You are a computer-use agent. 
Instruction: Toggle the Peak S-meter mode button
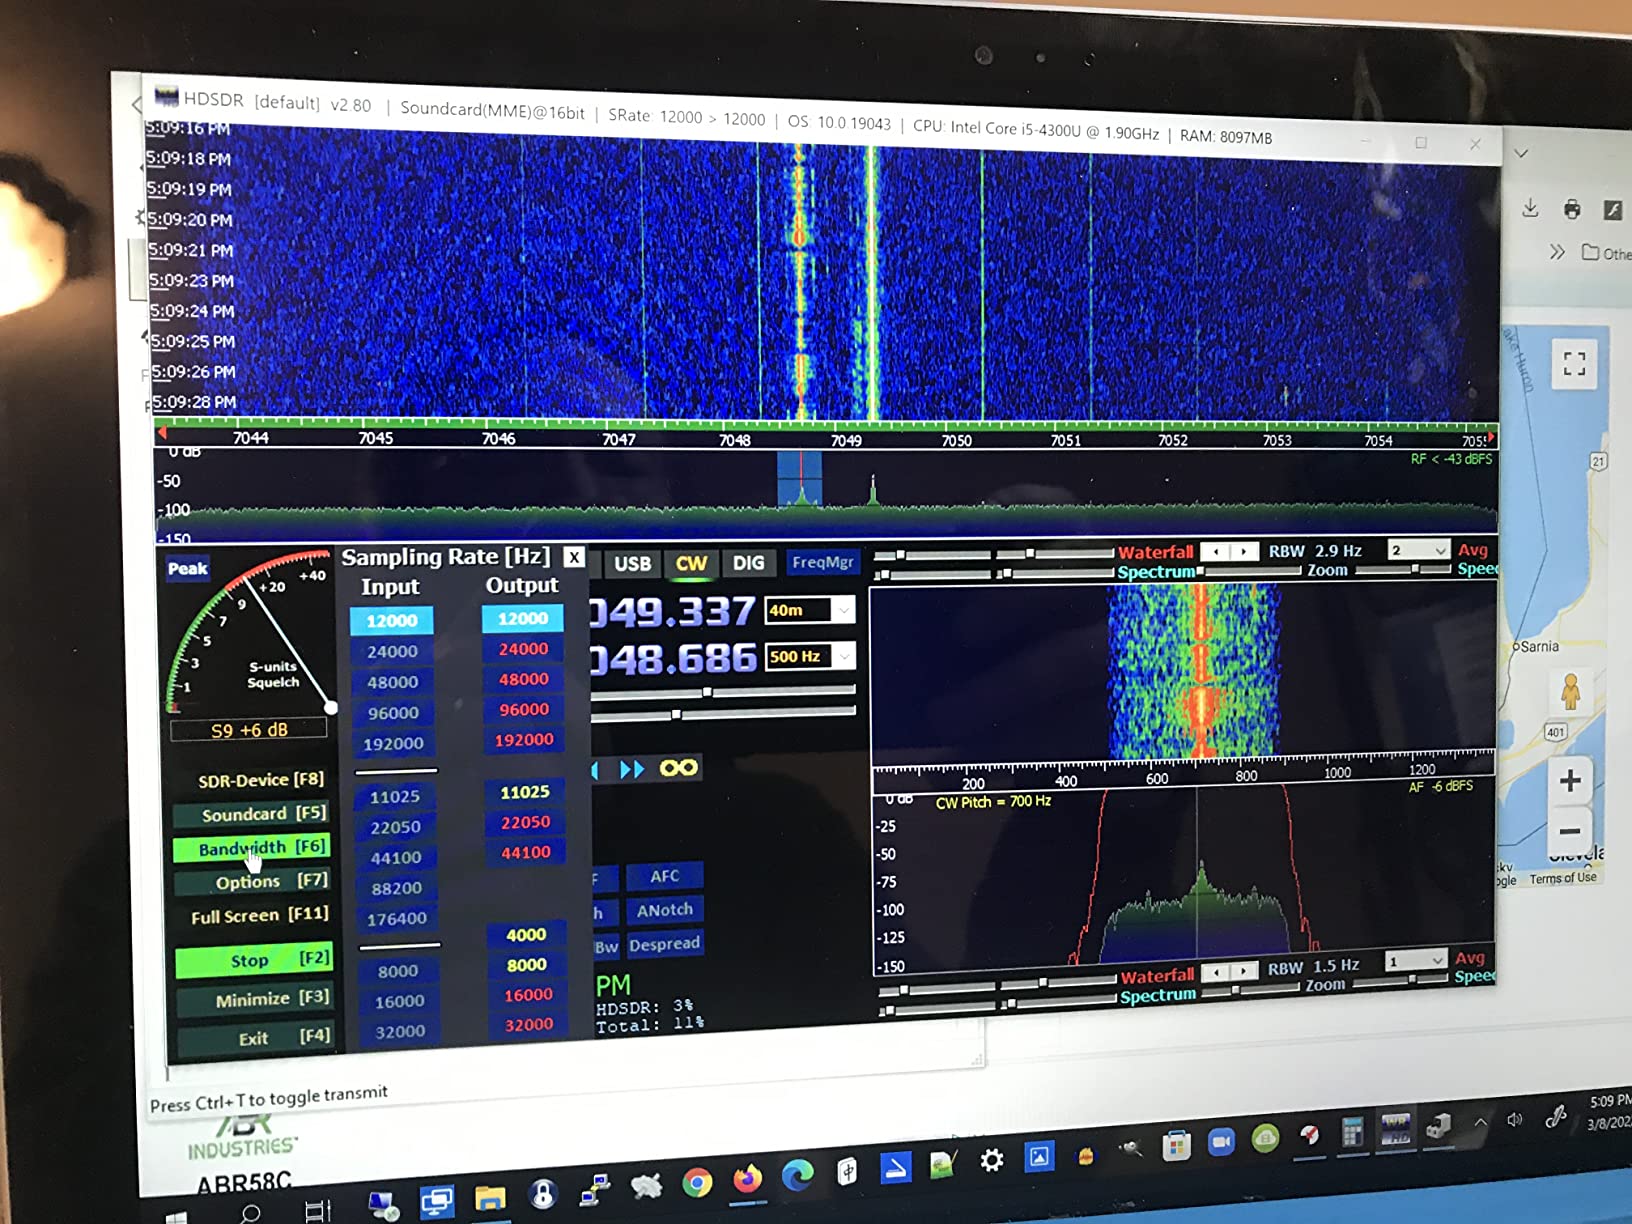point(188,568)
